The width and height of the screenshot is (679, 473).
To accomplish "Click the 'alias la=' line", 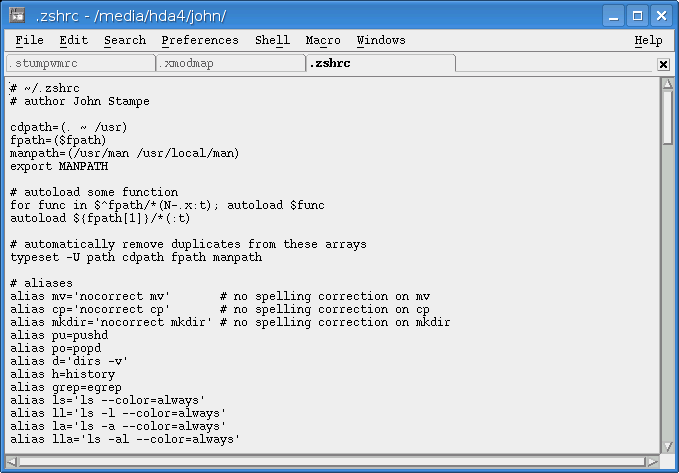I will pyautogui.click(x=118, y=426).
